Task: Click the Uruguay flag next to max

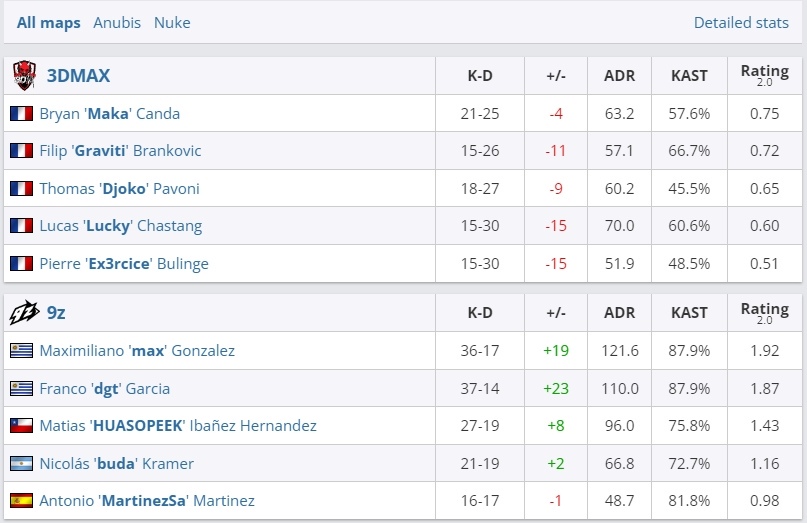Action: (21, 351)
